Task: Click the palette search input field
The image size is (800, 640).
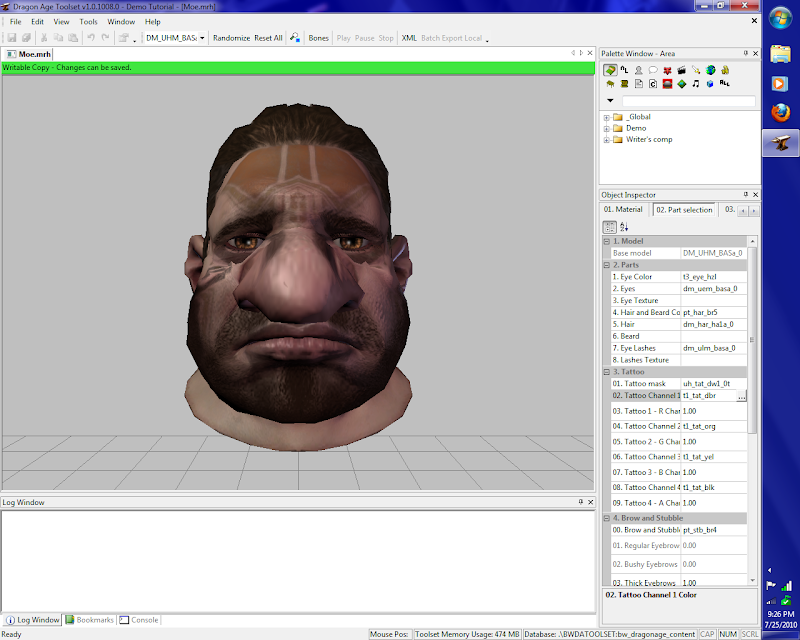Action: coord(688,101)
